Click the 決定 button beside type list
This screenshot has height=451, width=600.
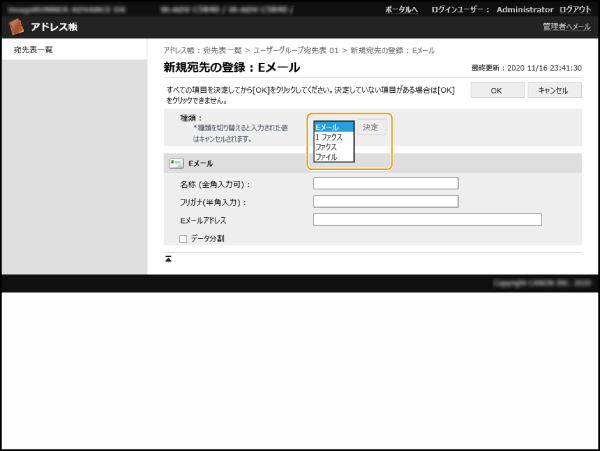tap(371, 128)
